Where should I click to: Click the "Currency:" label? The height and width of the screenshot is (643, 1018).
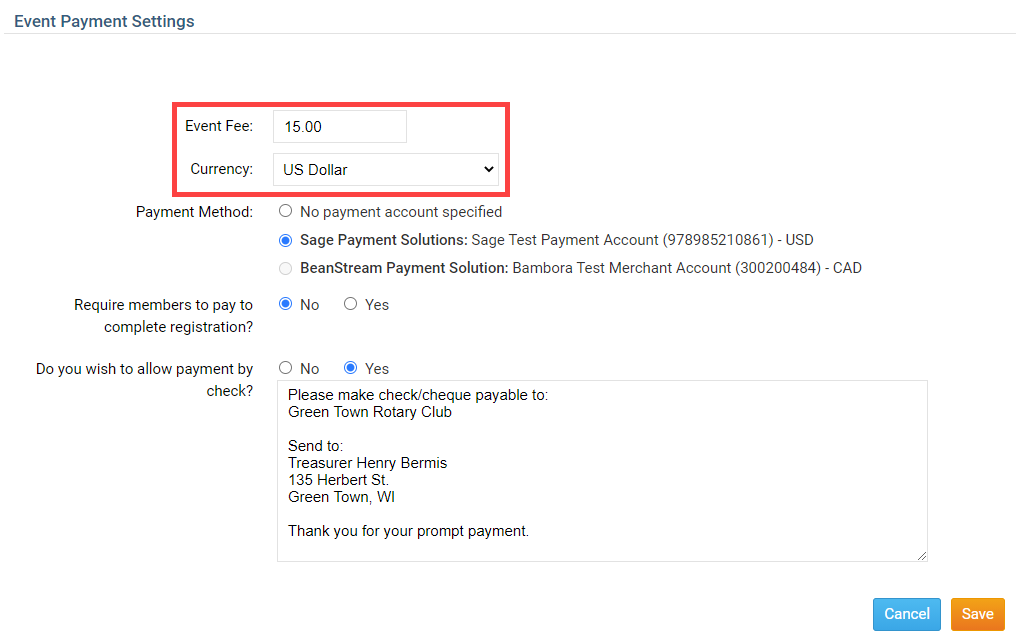[x=221, y=169]
